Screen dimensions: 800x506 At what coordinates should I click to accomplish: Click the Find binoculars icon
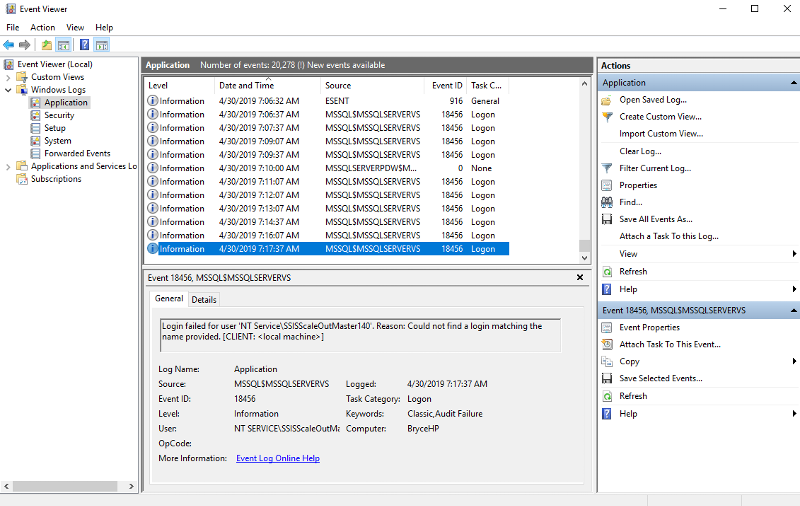[607, 202]
